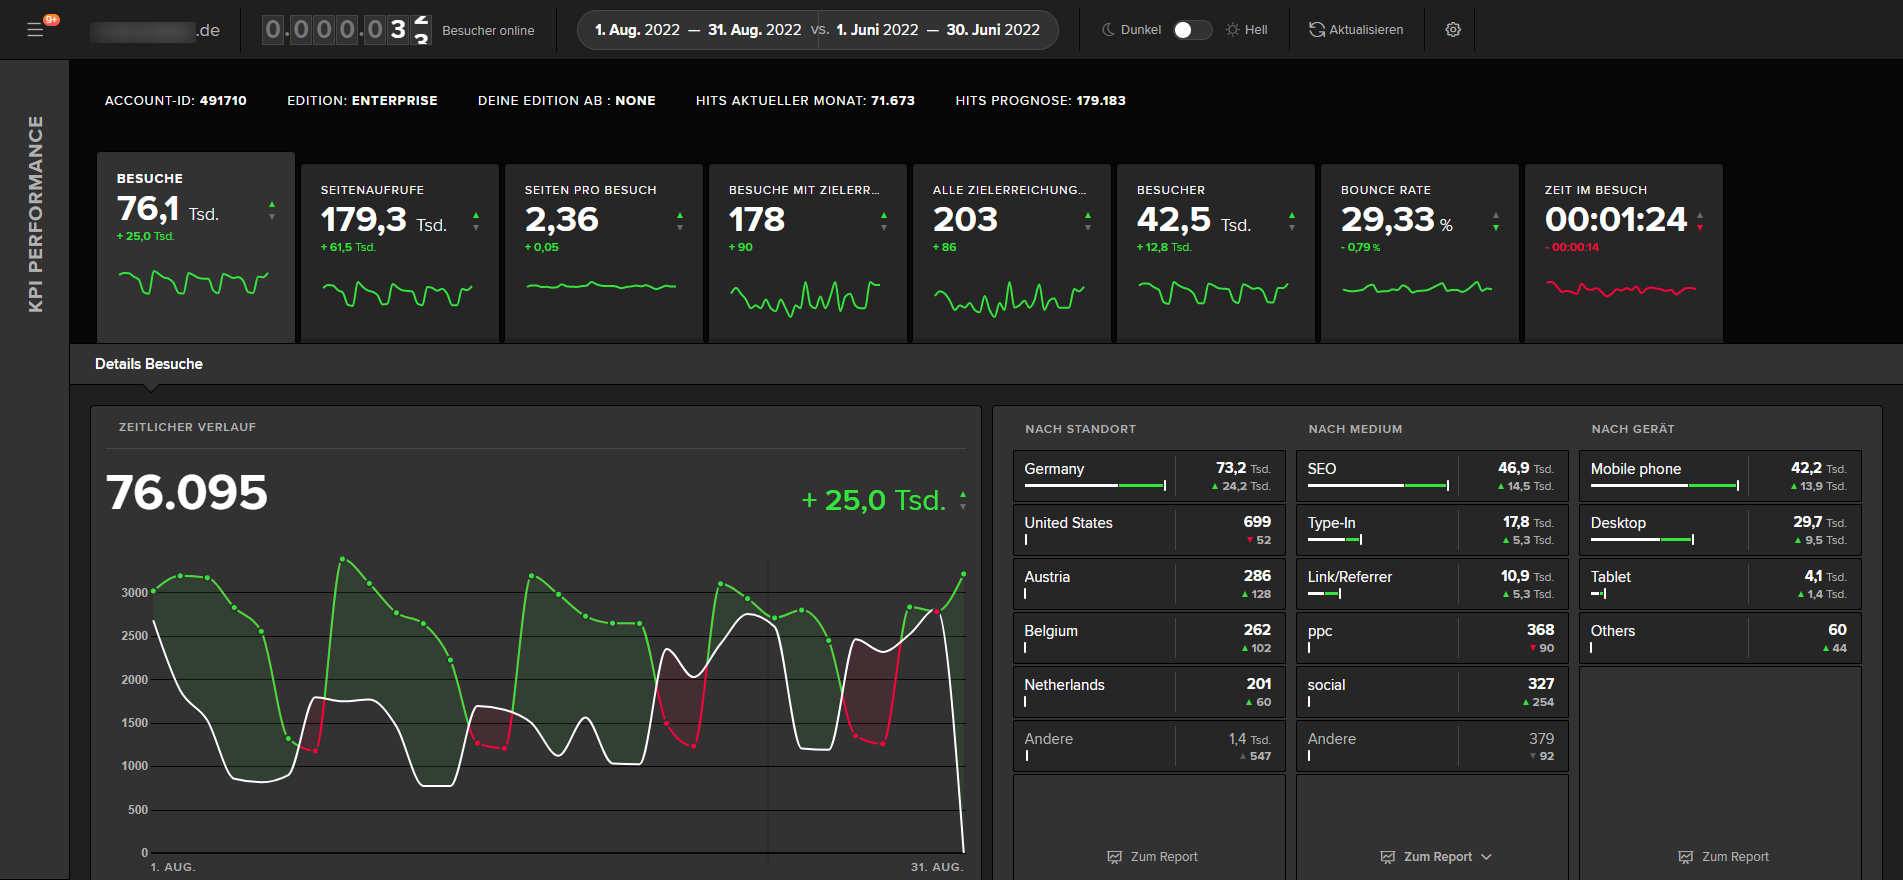Image resolution: width=1903 pixels, height=880 pixels.
Task: Select the Seiten pro Besuch KPI card
Action: tap(604, 253)
